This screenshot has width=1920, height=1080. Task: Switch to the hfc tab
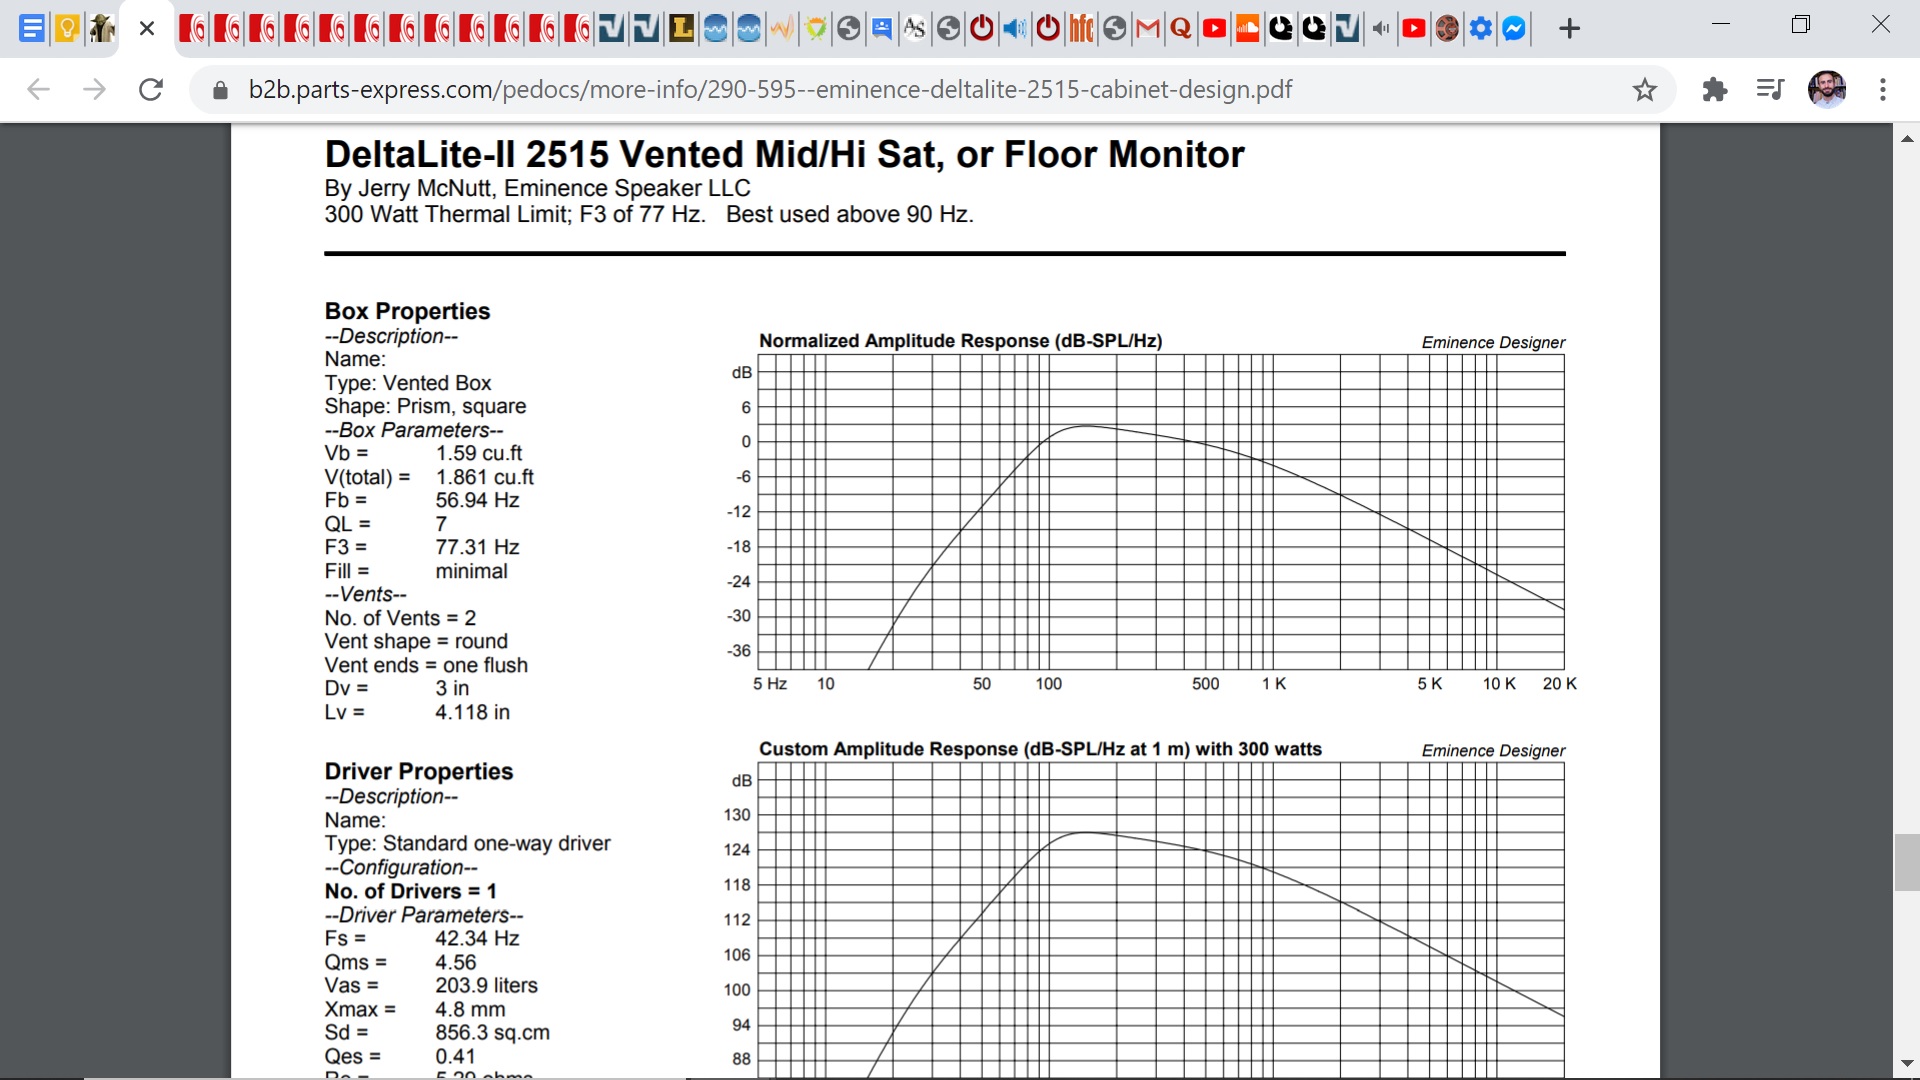pos(1081,28)
